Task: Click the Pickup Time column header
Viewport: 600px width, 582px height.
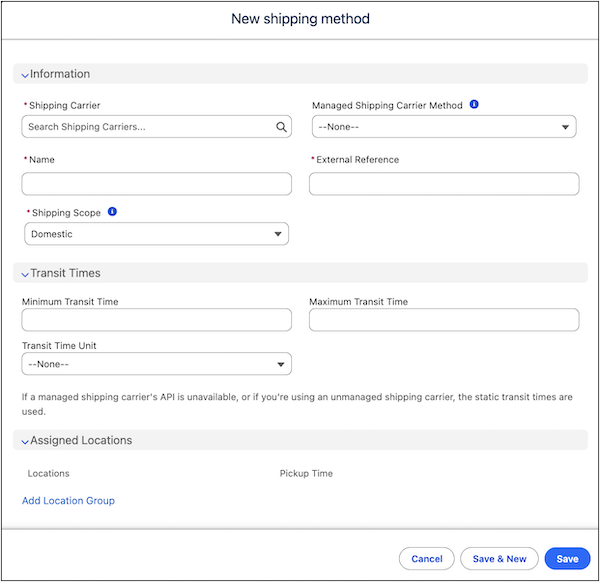Action: tap(306, 473)
